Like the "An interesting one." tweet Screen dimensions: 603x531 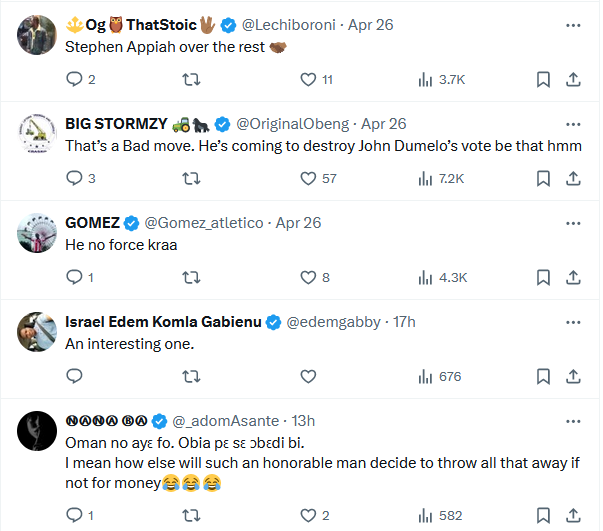(x=308, y=376)
